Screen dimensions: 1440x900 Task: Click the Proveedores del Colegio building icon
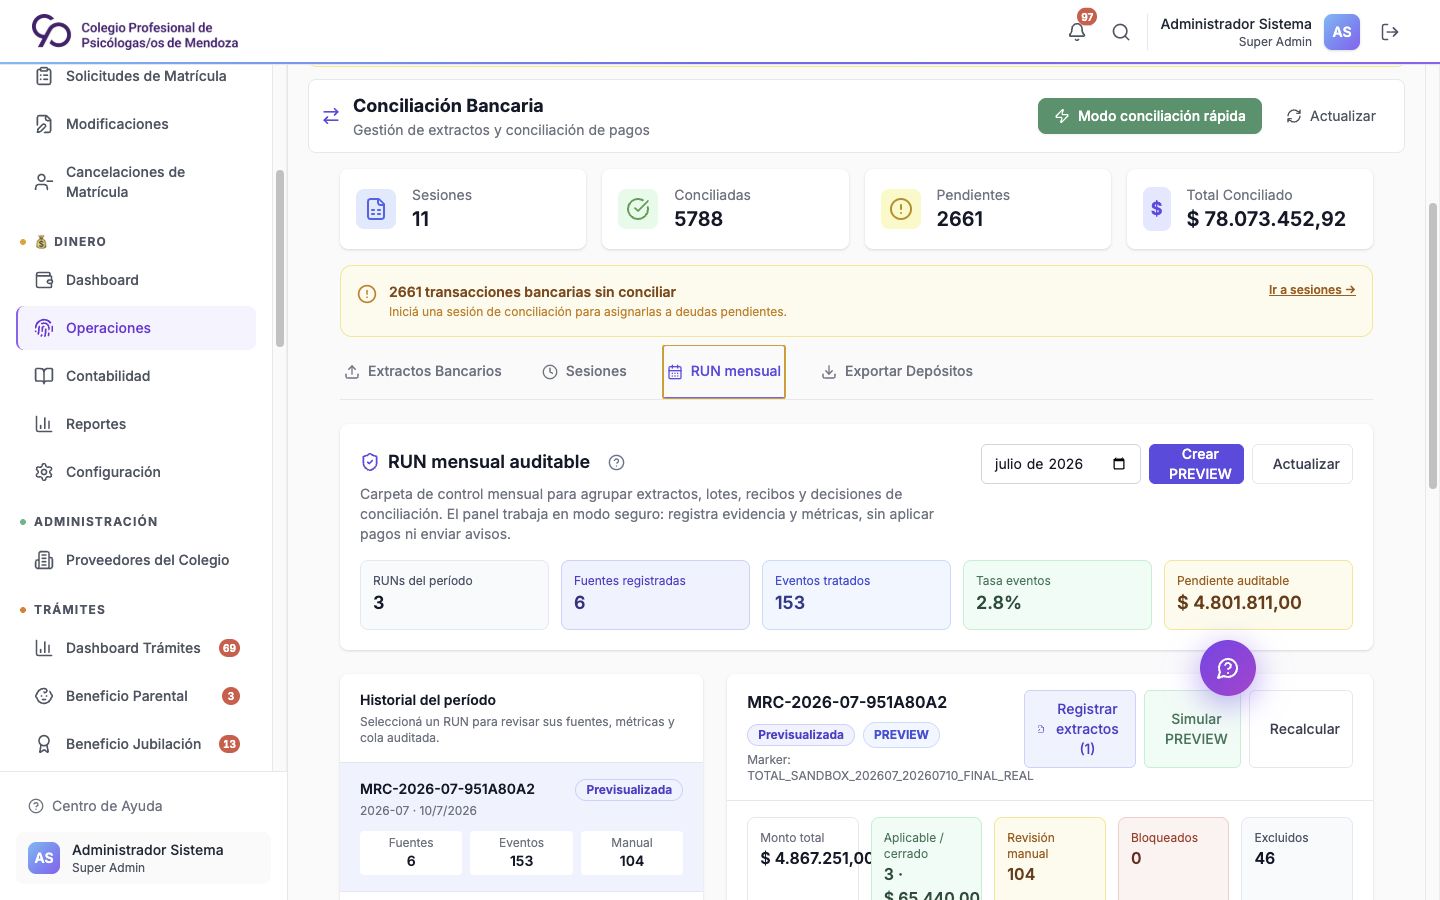[44, 560]
